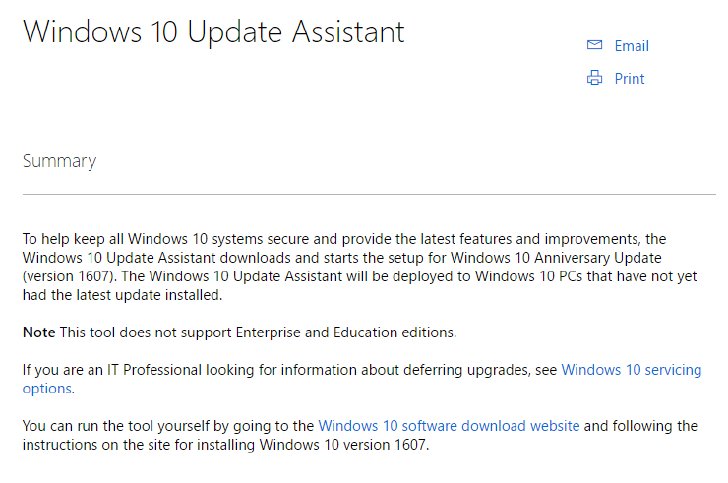The width and height of the screenshot is (728, 483).
Task: Click the Summary section heading
Action: point(59,161)
